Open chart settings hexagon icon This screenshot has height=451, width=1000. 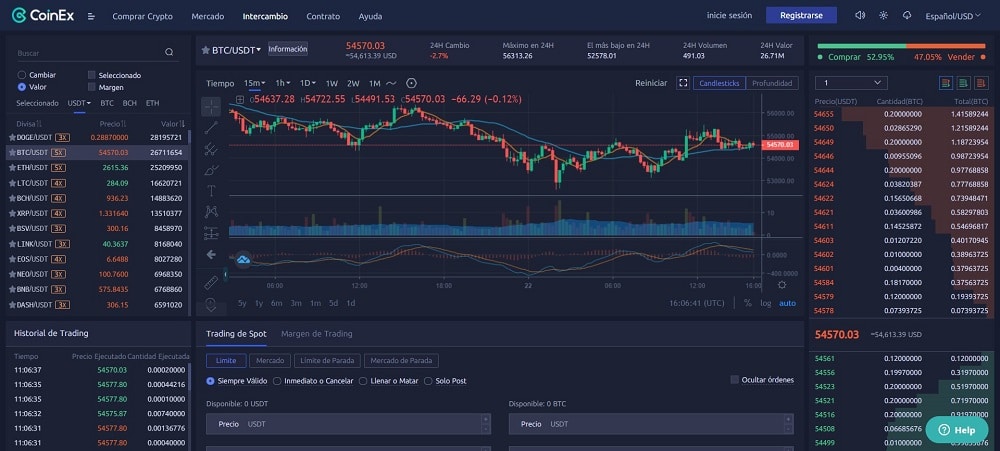[x=411, y=83]
